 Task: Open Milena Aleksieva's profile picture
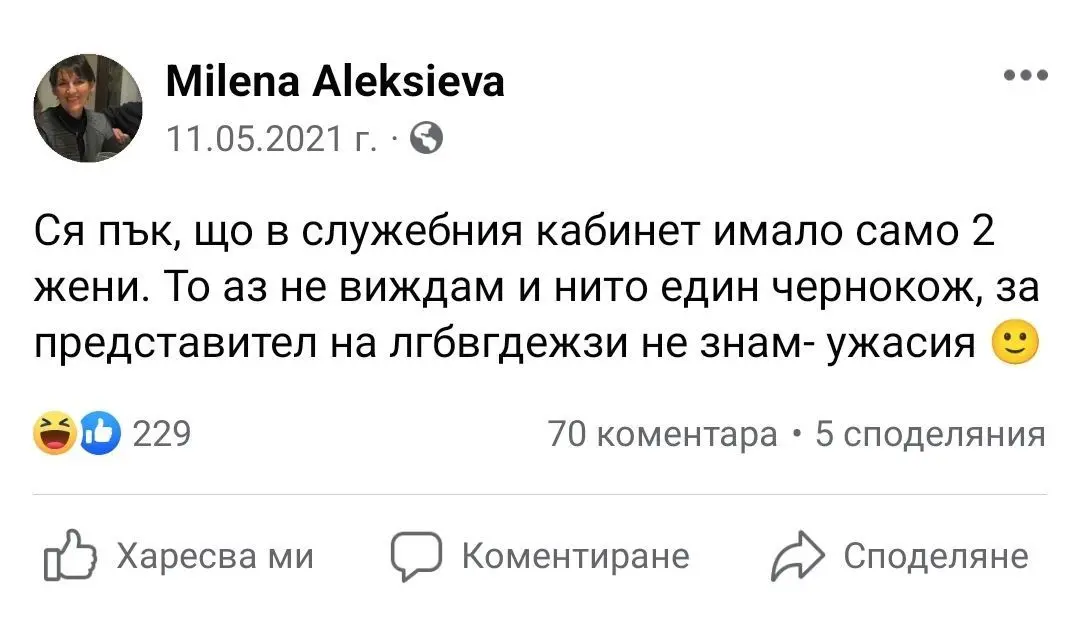[x=89, y=108]
